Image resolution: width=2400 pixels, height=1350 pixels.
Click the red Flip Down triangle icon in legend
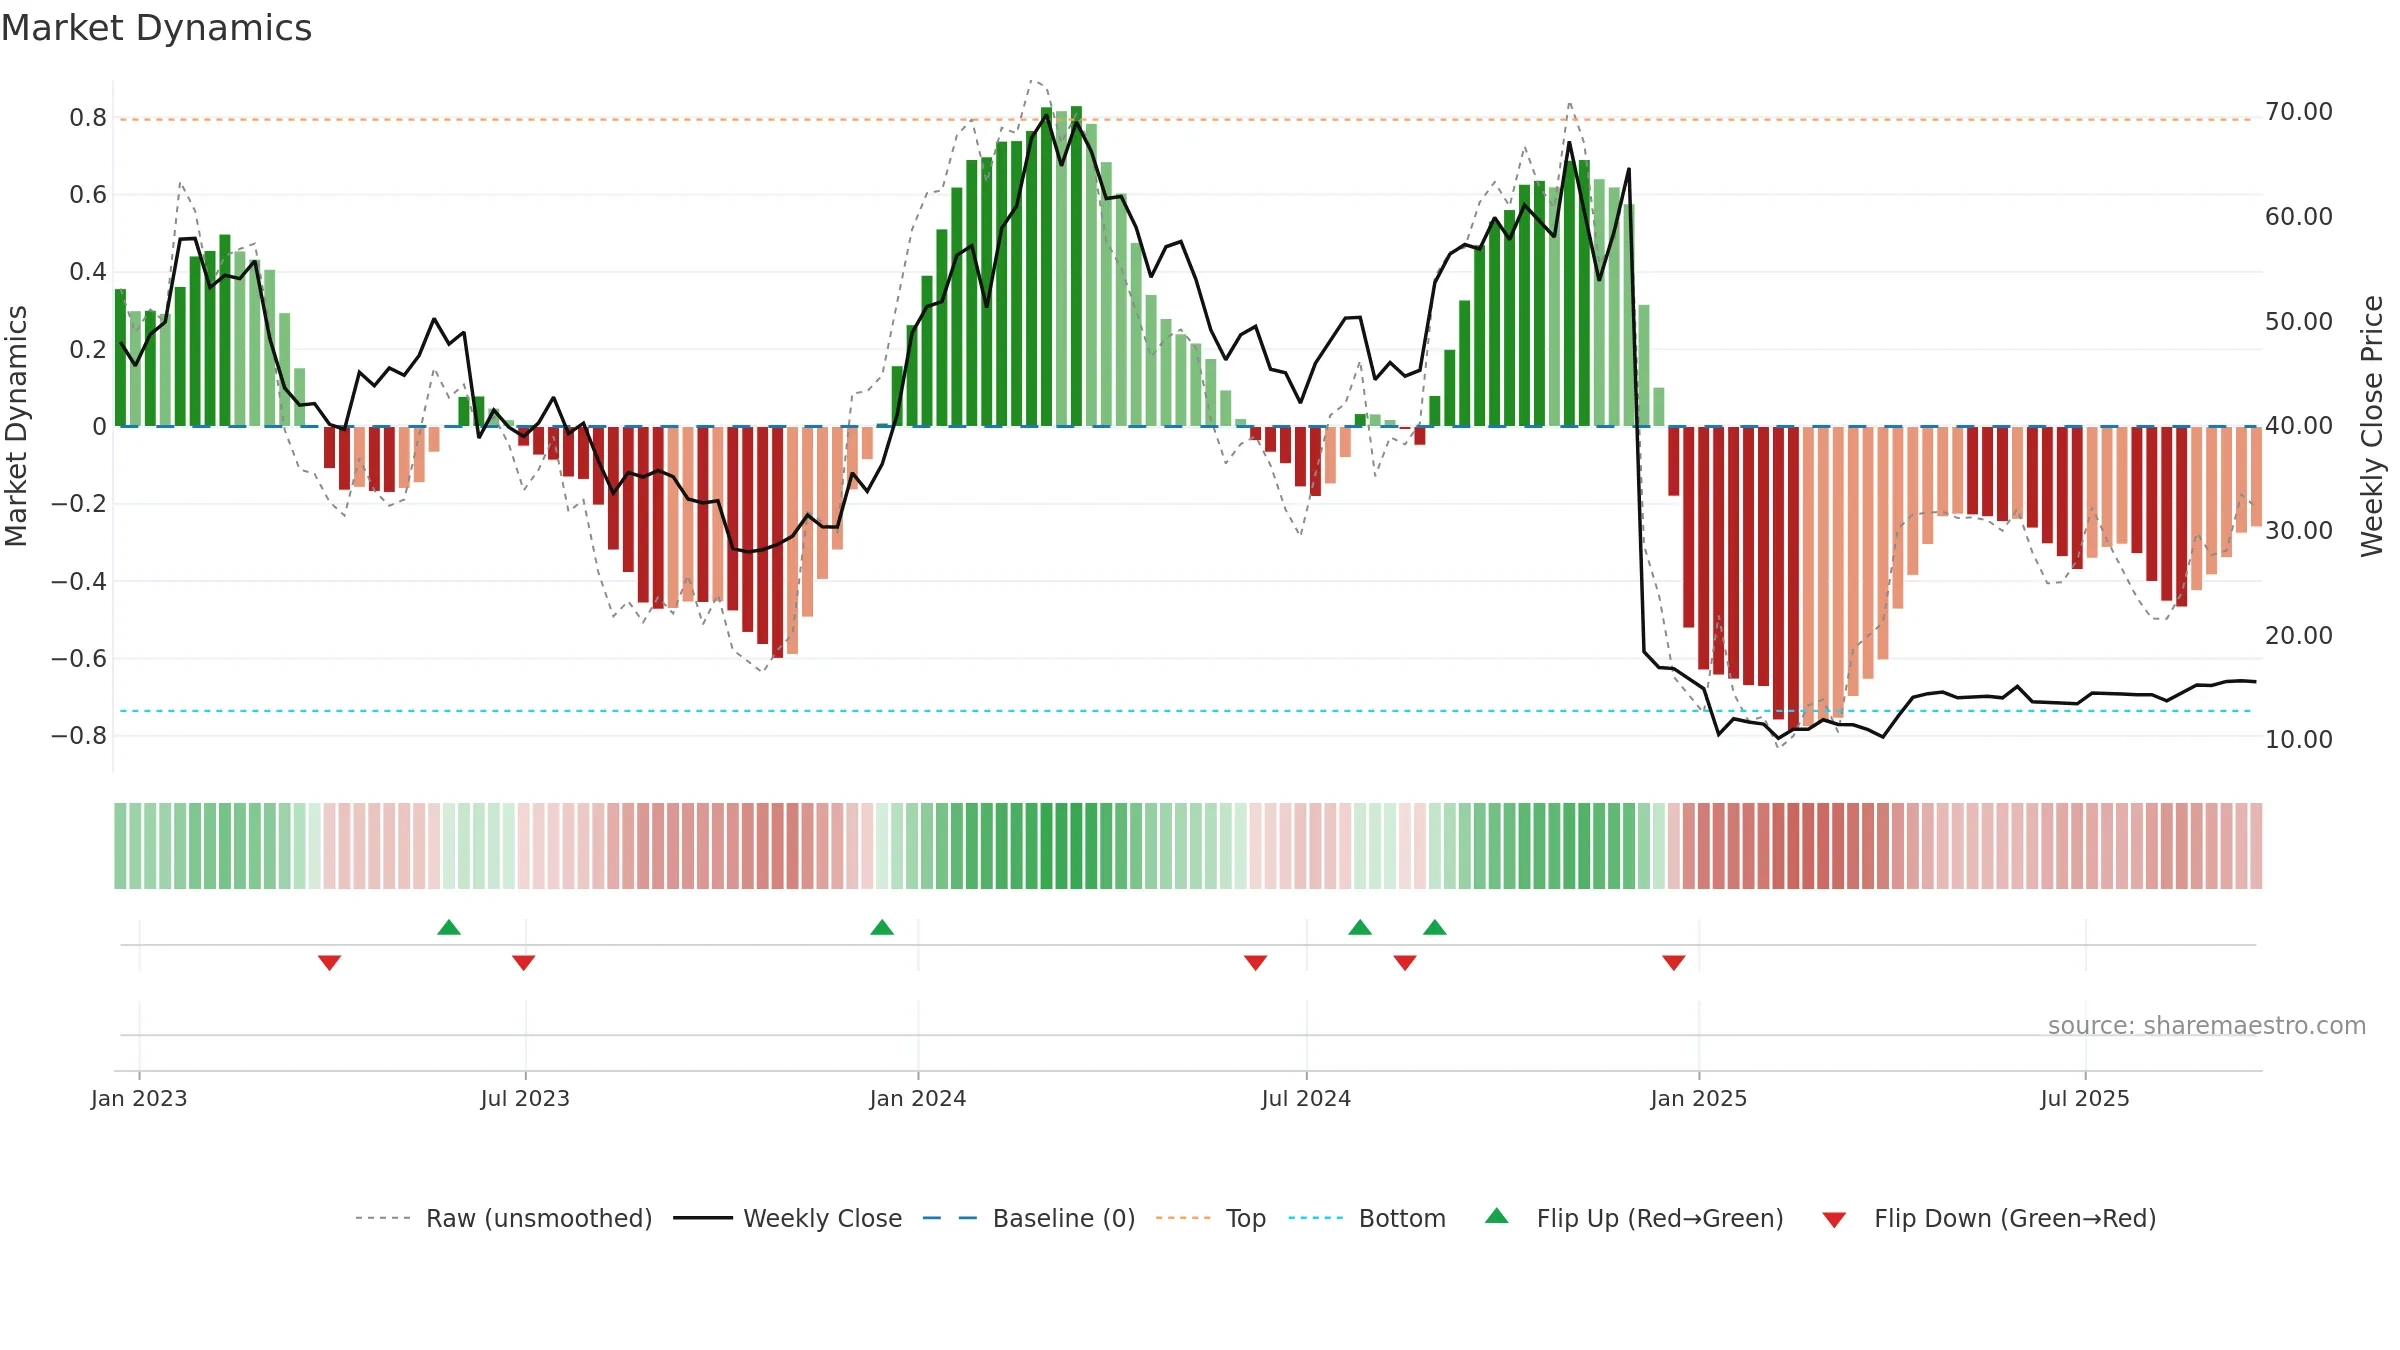[x=1834, y=1220]
